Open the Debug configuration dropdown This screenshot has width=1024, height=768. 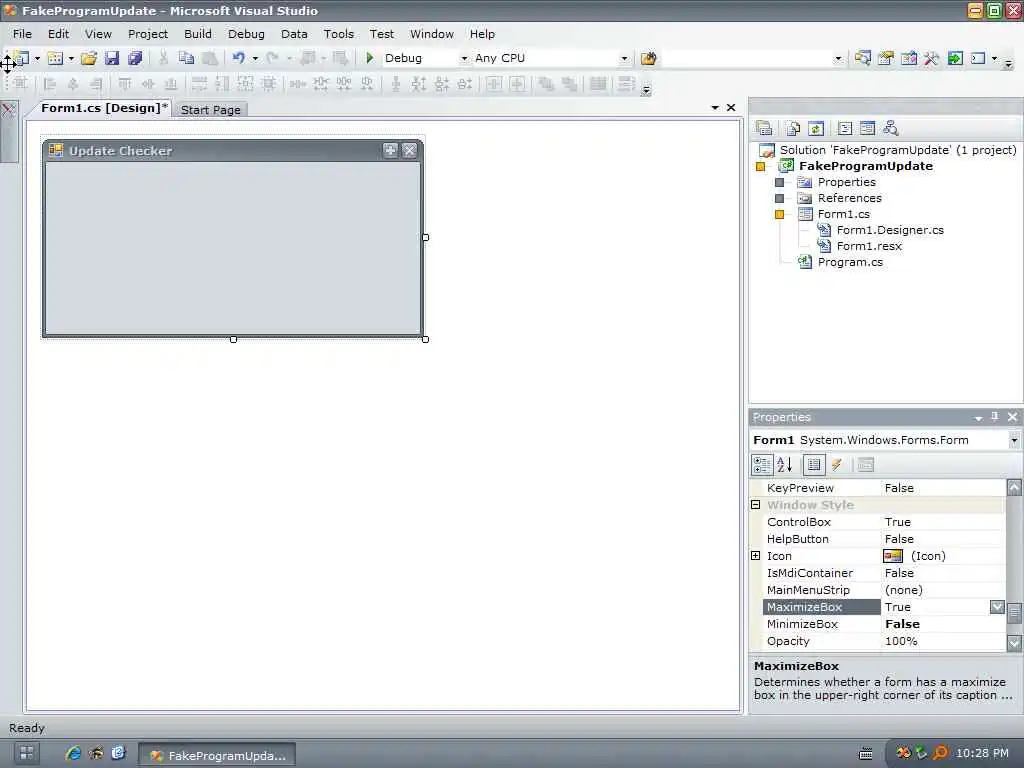464,58
